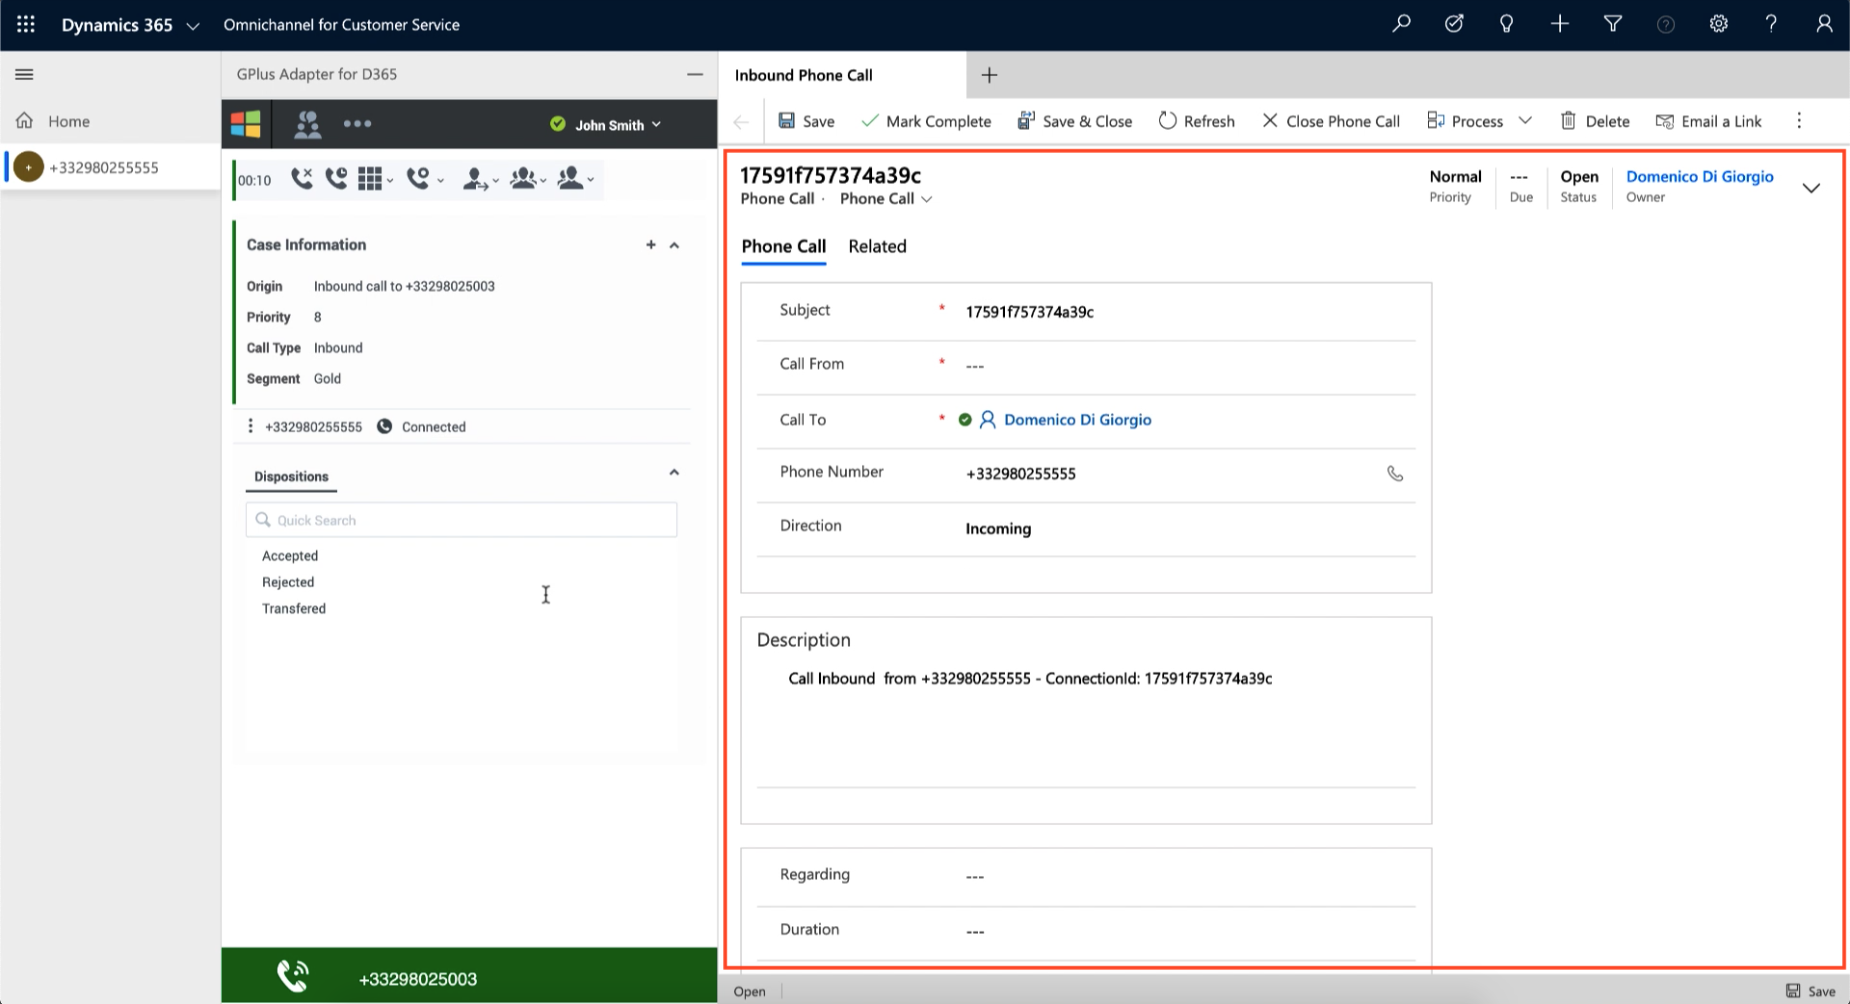Open the lightbulb assistant icon

(x=1506, y=23)
